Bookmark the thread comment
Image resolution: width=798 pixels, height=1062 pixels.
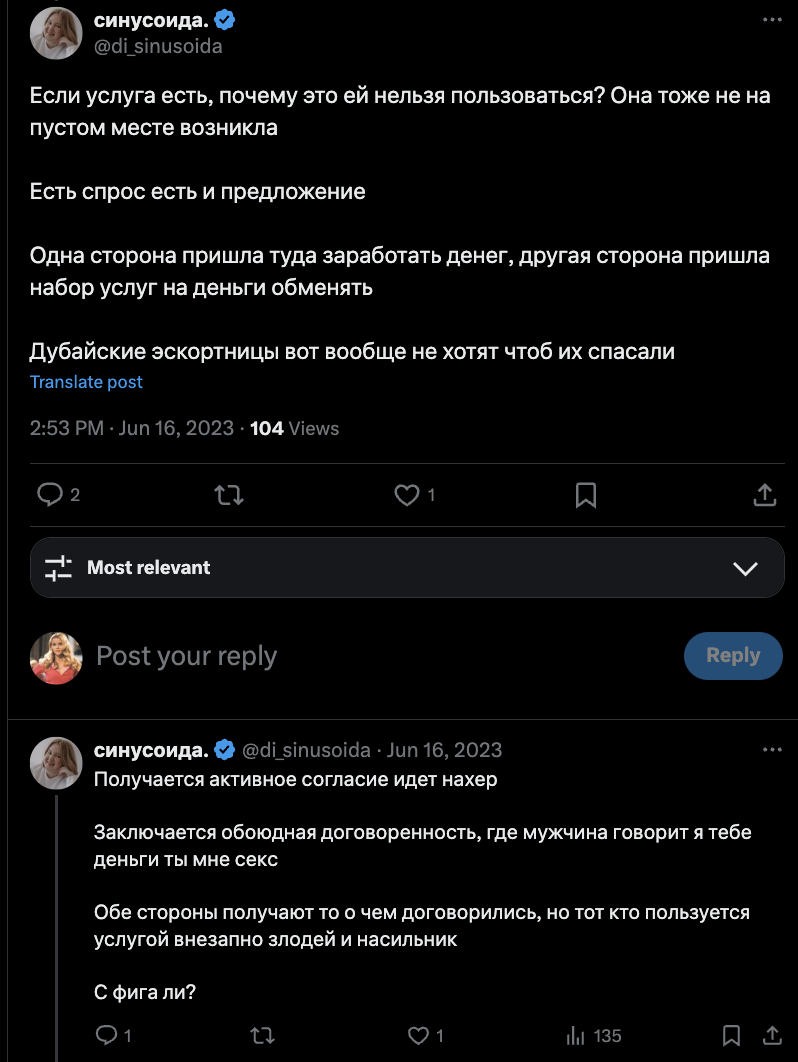pyautogui.click(x=731, y=1036)
